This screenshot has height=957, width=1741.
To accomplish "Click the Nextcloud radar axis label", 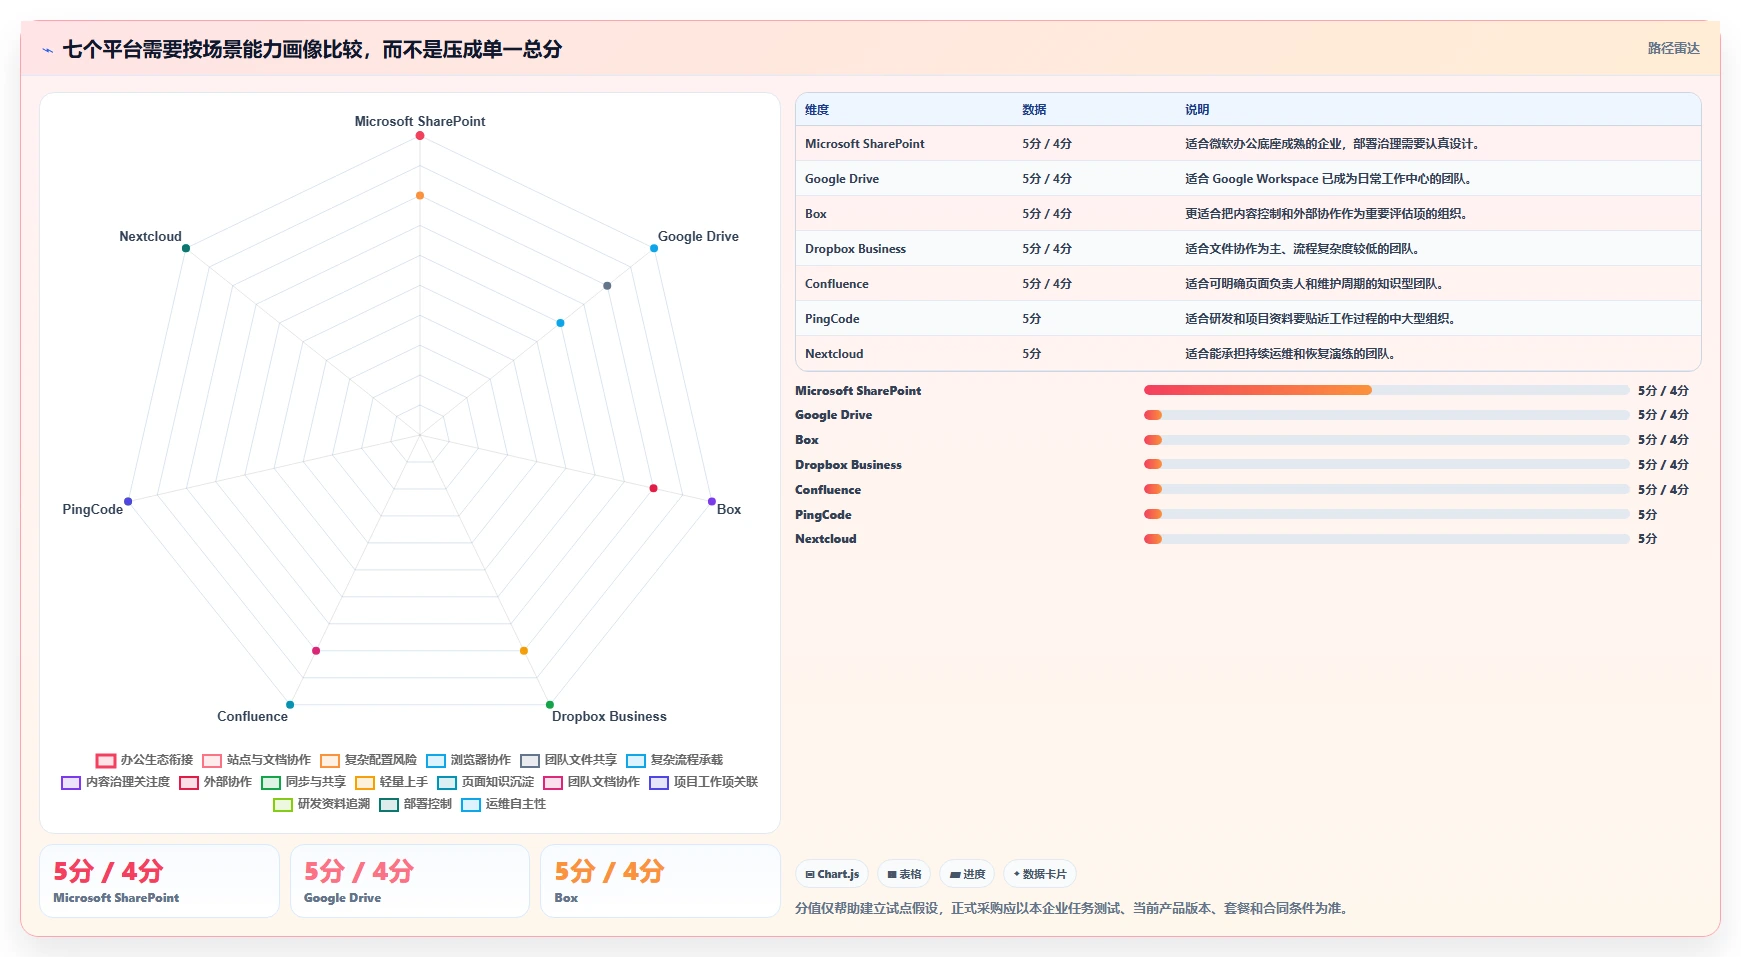I will (x=150, y=237).
